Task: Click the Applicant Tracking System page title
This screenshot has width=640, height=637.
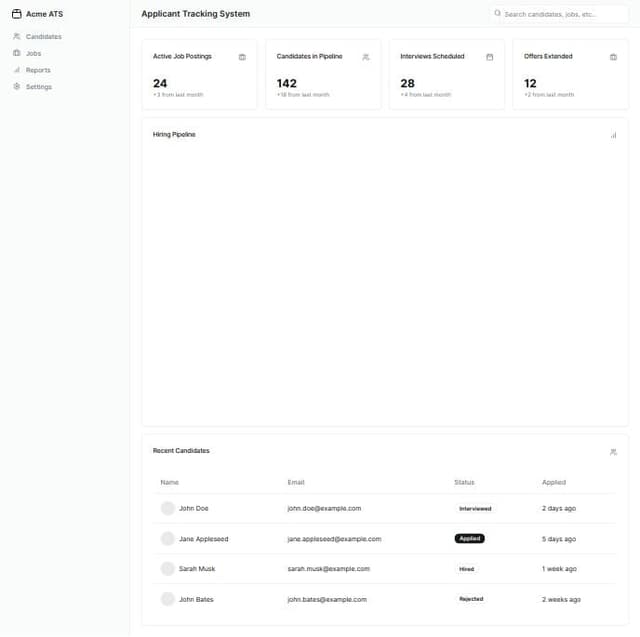Action: pos(196,14)
